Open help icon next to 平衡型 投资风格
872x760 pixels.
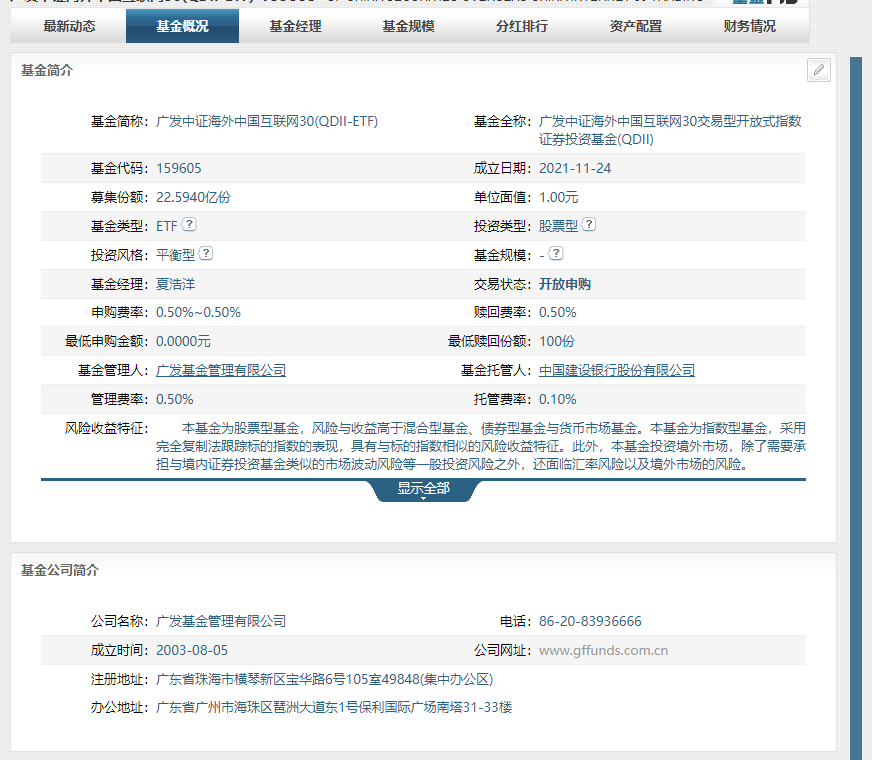pos(206,254)
